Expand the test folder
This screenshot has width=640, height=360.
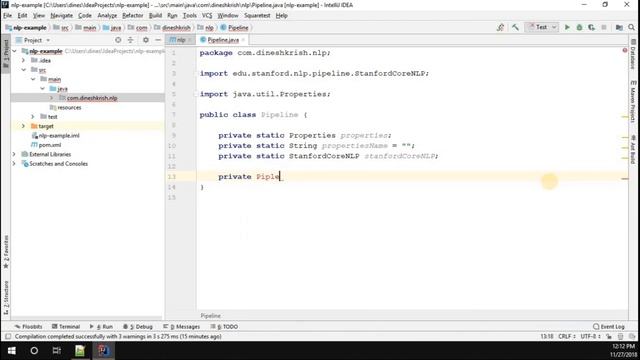[33, 117]
